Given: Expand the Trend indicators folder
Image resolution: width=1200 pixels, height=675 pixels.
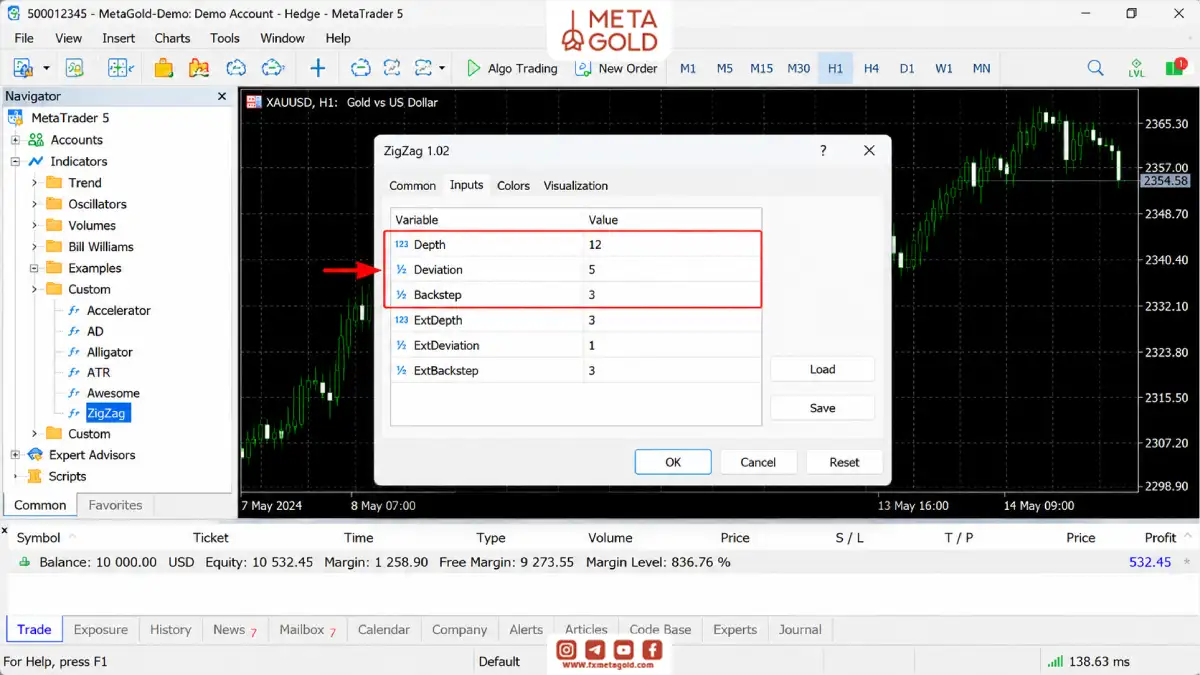Looking at the screenshot, I should [x=34, y=183].
